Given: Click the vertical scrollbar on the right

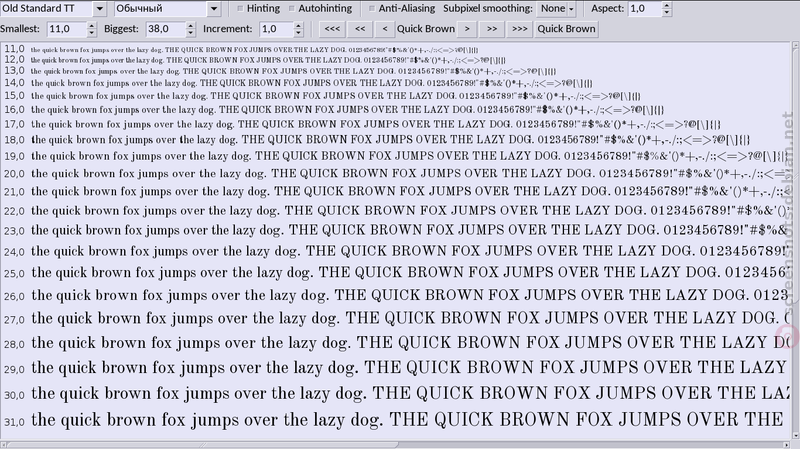Looking at the screenshot, I should point(795,241).
